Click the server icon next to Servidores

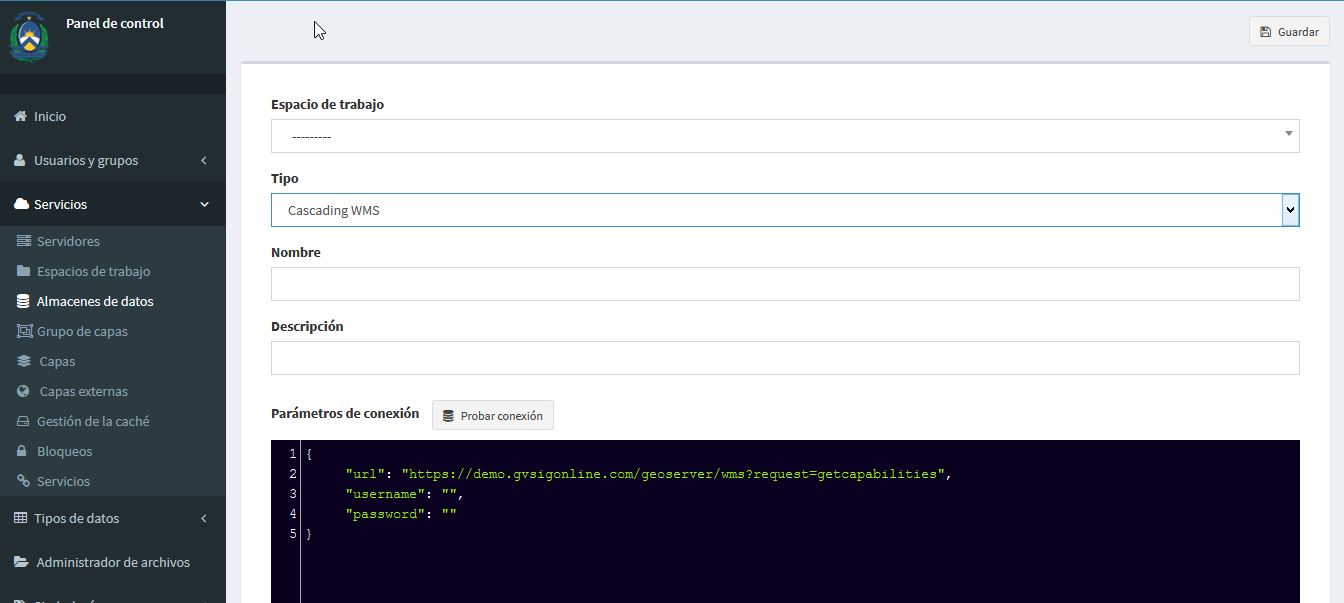[x=24, y=242]
